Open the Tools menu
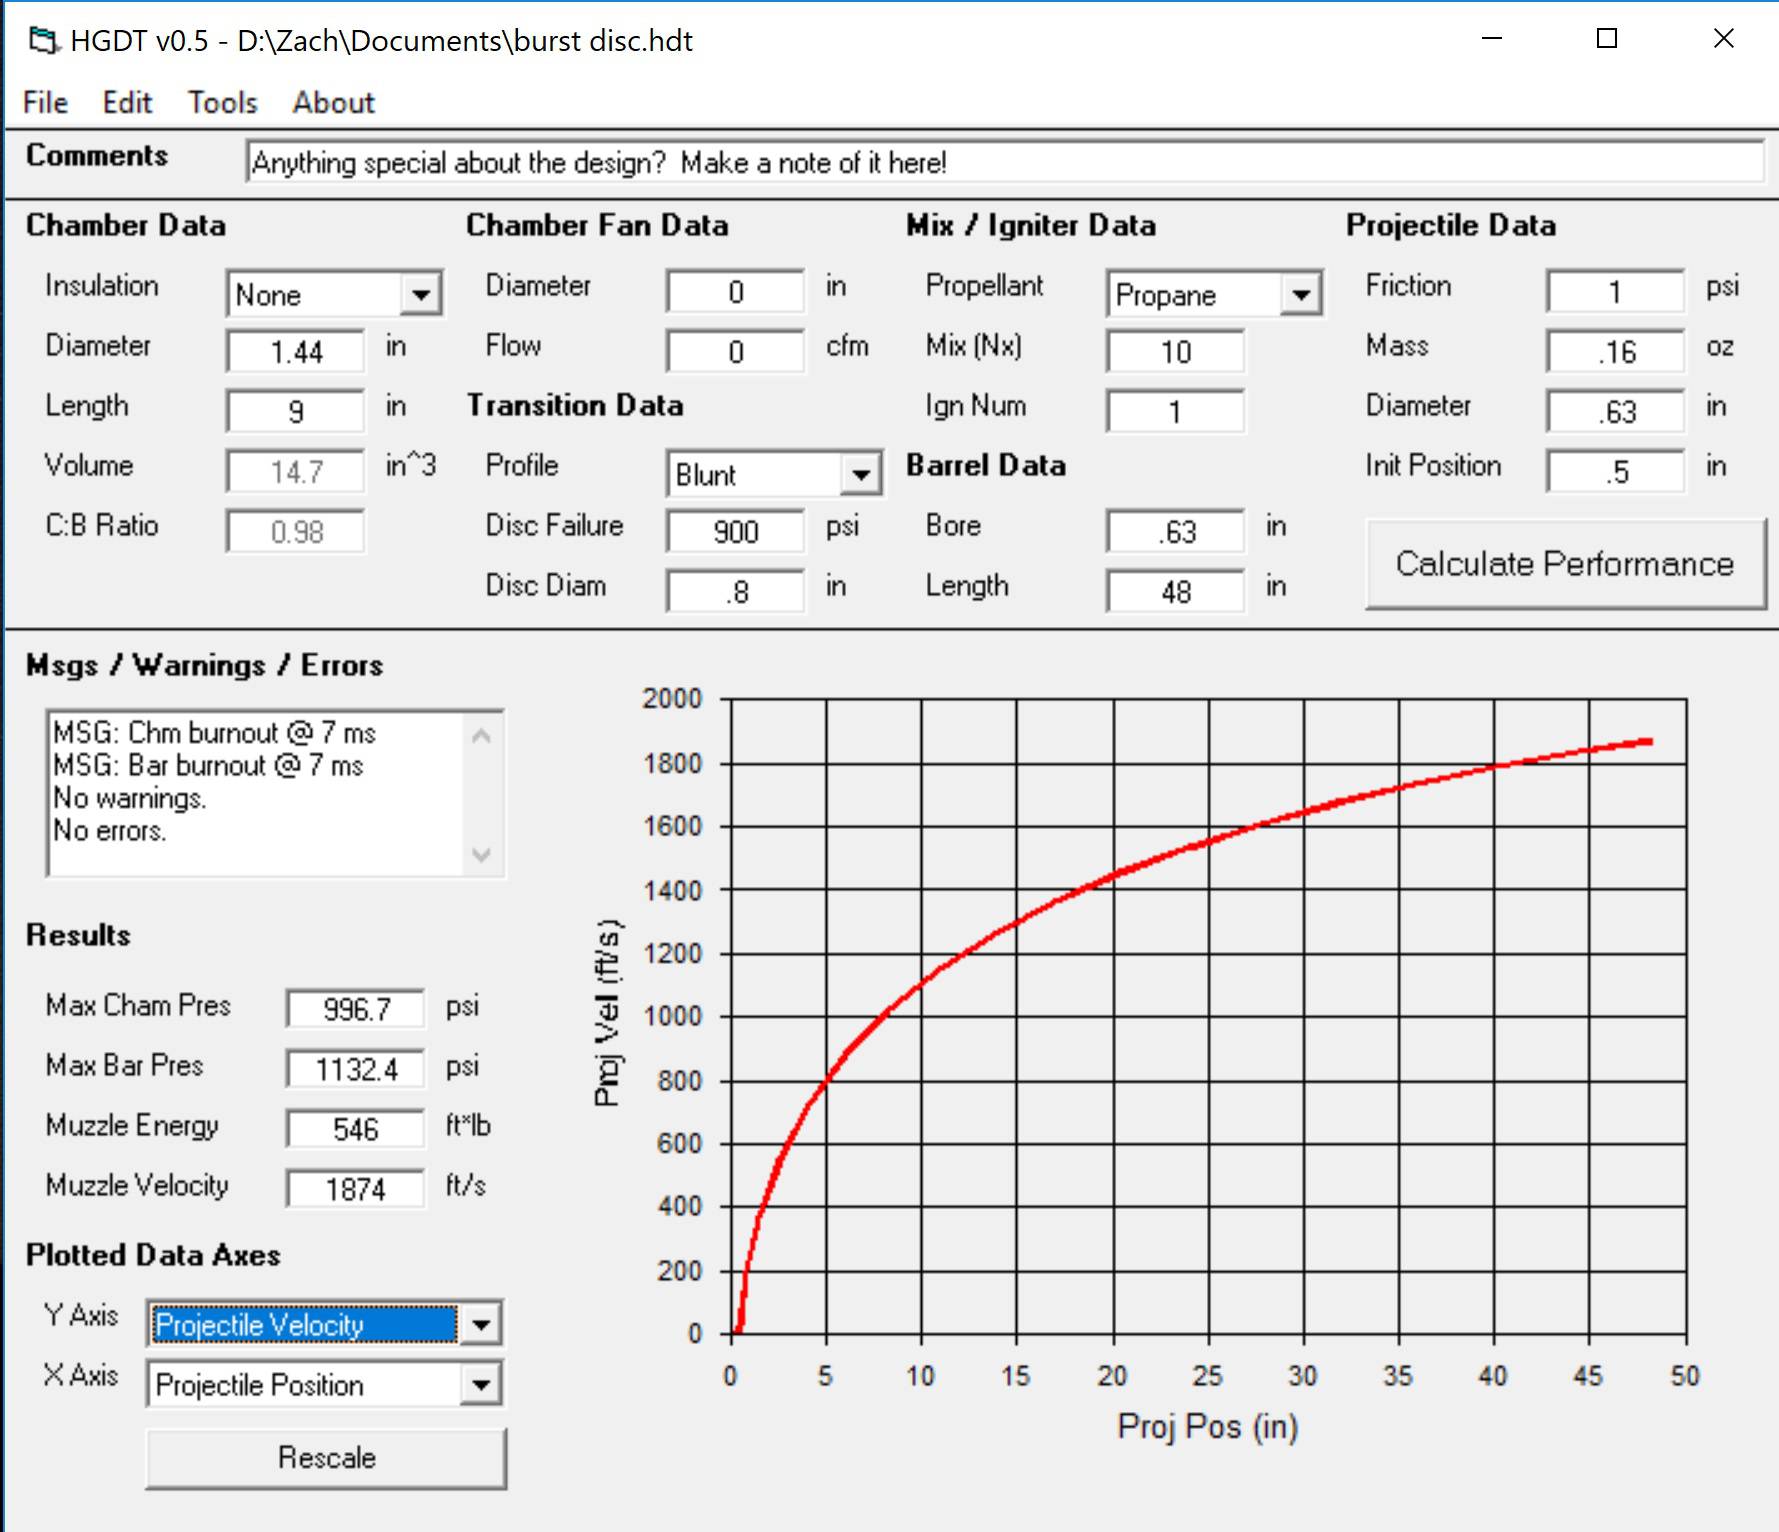The width and height of the screenshot is (1779, 1532). pyautogui.click(x=222, y=102)
